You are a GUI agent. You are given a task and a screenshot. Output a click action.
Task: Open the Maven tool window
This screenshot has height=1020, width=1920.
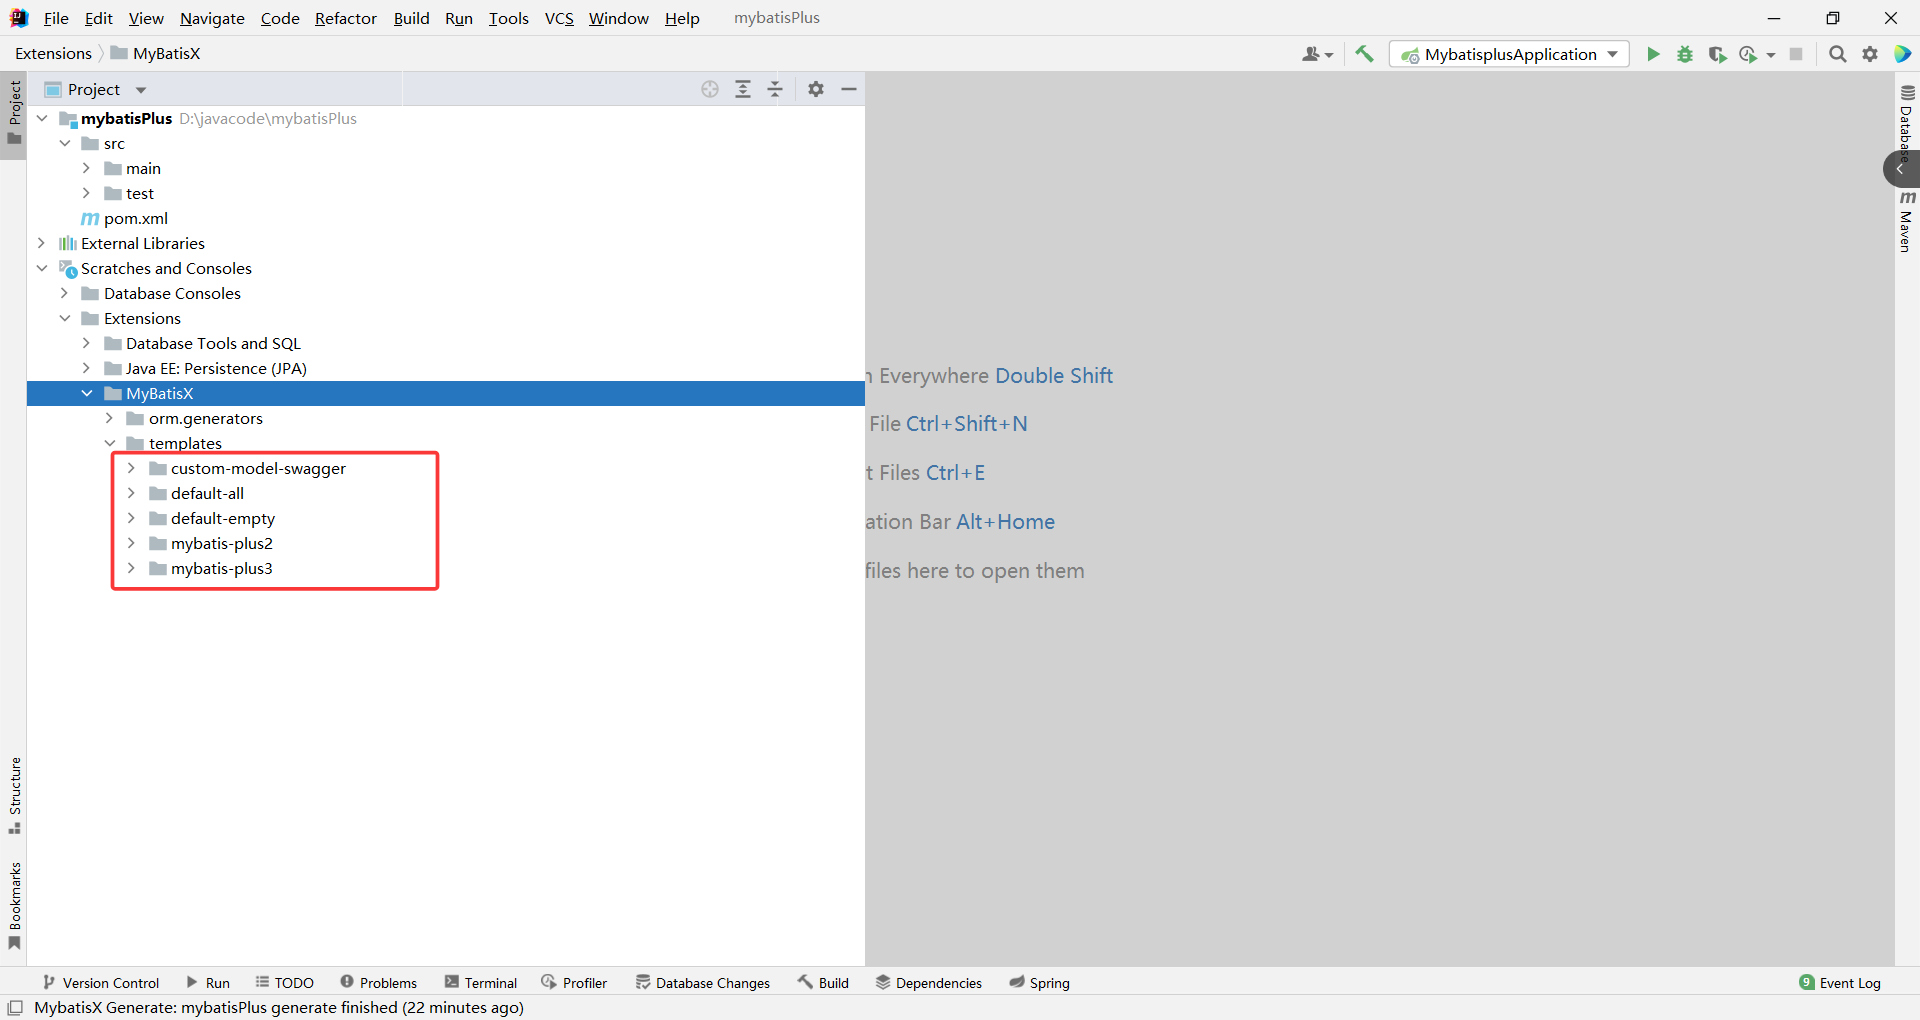click(1907, 222)
